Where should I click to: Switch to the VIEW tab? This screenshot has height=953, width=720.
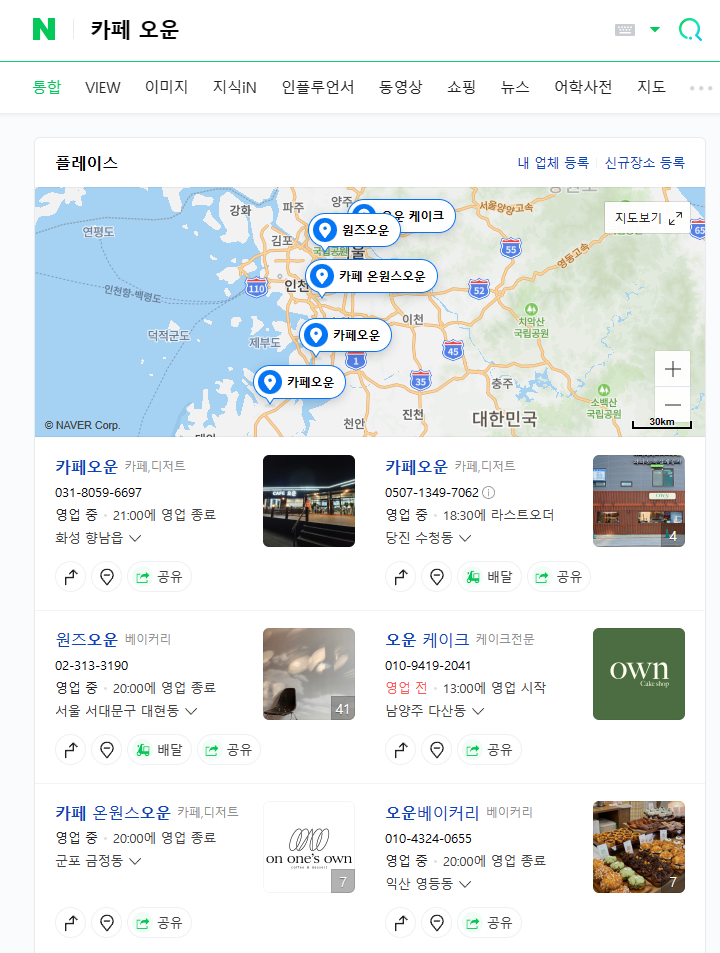click(103, 88)
